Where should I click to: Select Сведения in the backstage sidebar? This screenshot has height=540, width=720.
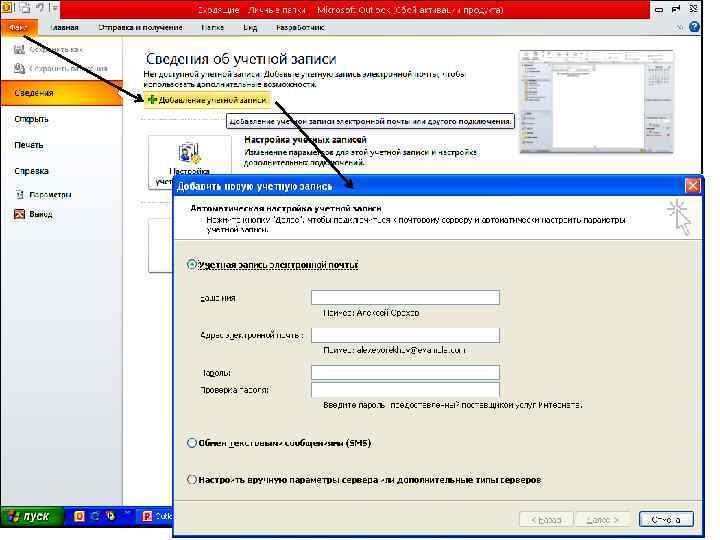click(62, 93)
